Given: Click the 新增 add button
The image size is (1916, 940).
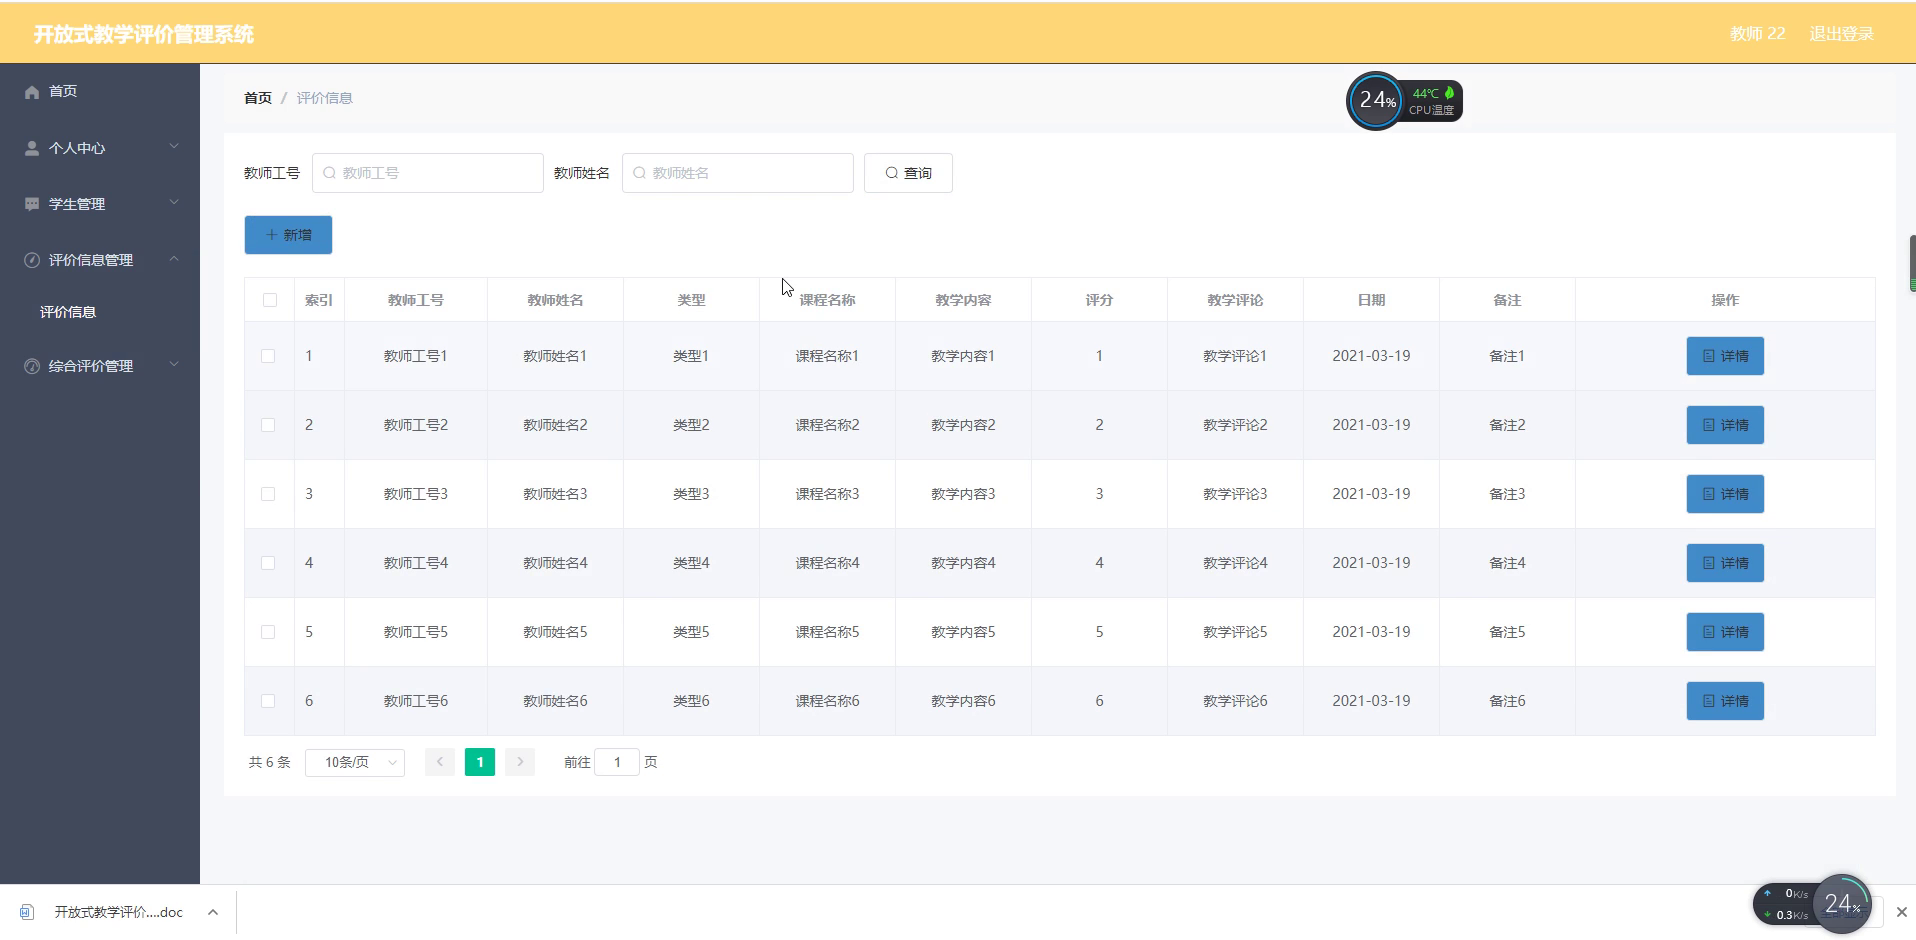Looking at the screenshot, I should point(288,235).
